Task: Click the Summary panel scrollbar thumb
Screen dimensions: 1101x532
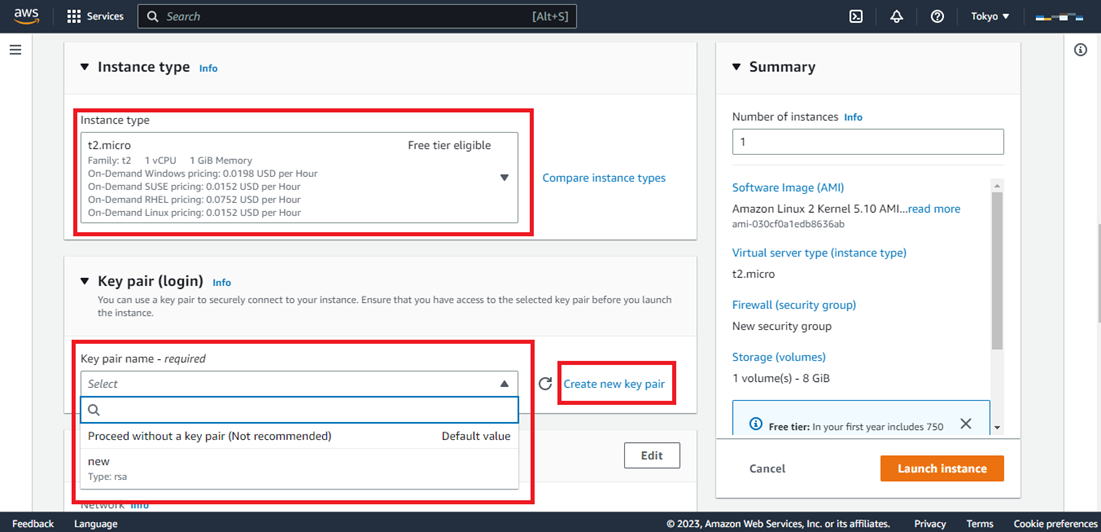Action: pos(997,270)
